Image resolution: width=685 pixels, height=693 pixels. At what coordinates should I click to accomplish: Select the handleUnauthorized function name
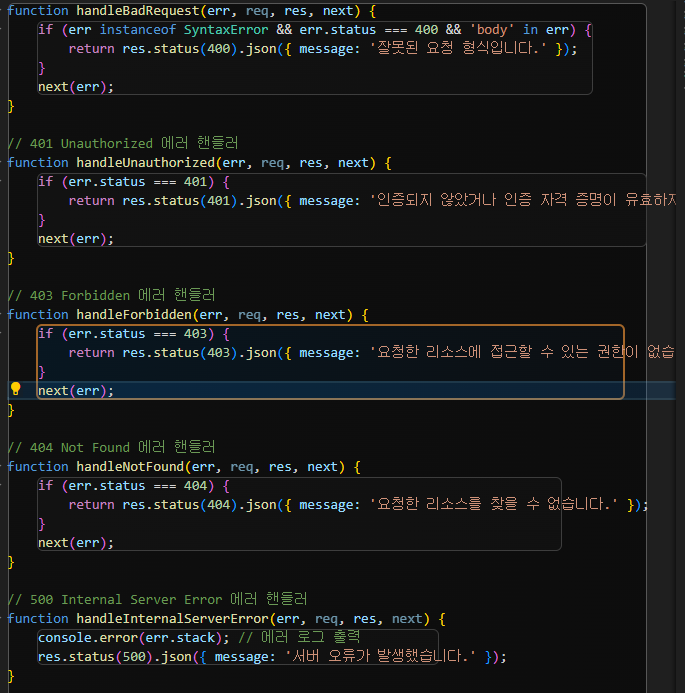coord(145,163)
